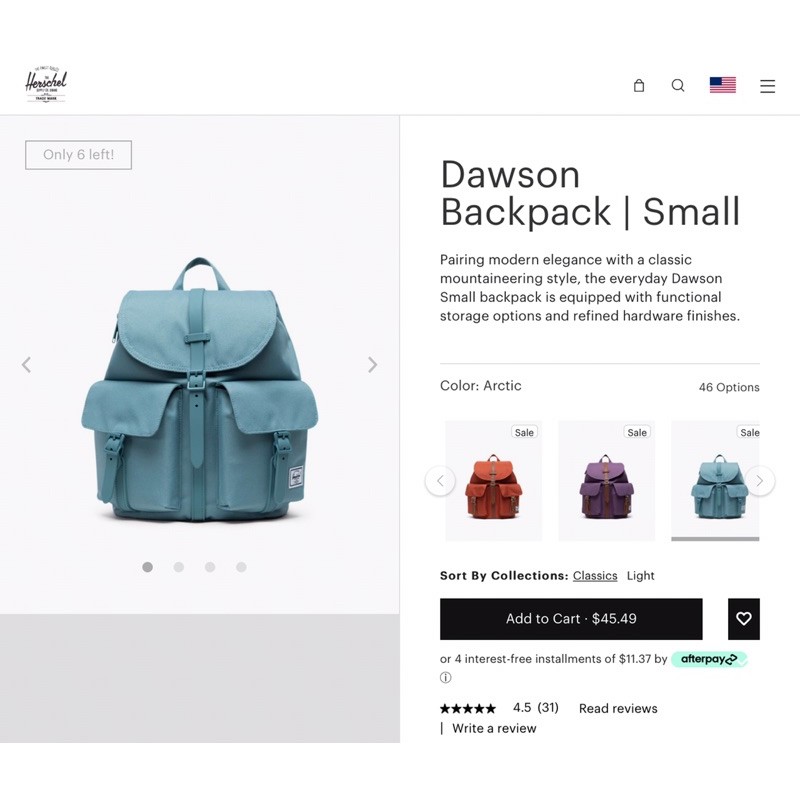Click the afterpay badge
Image resolution: width=800 pixels, height=800 pixels.
tap(709, 659)
